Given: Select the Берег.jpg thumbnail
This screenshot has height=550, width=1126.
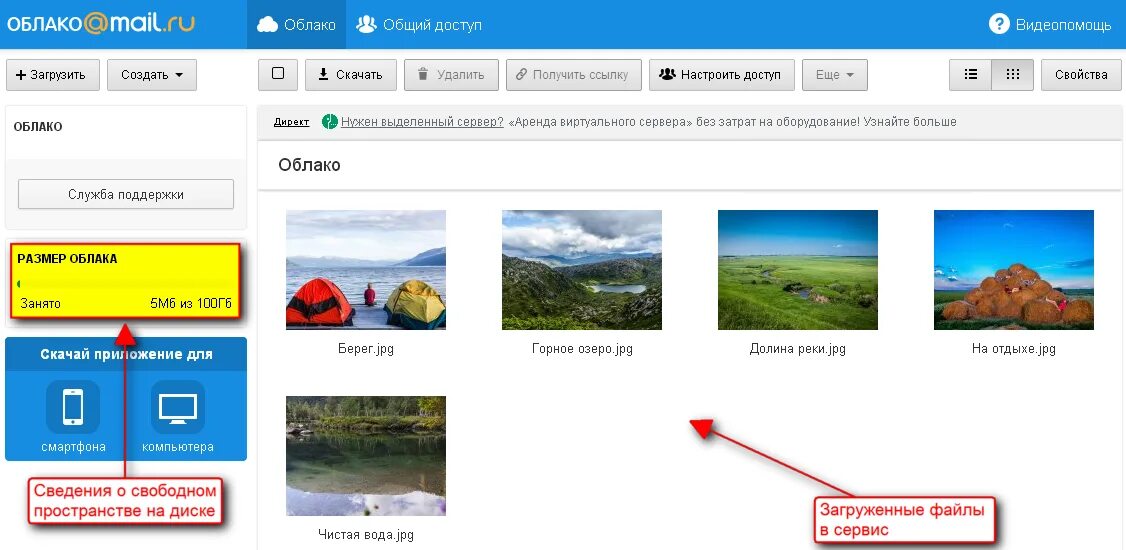Looking at the screenshot, I should coord(366,270).
